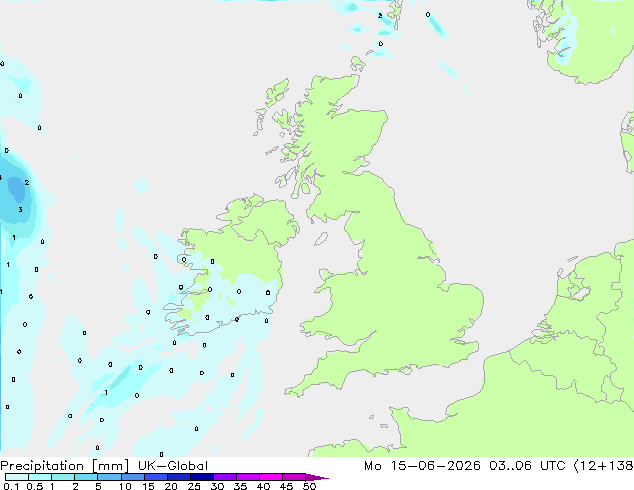Click the legend arrow tip beyond 50
The height and width of the screenshot is (490, 634).
point(317,477)
